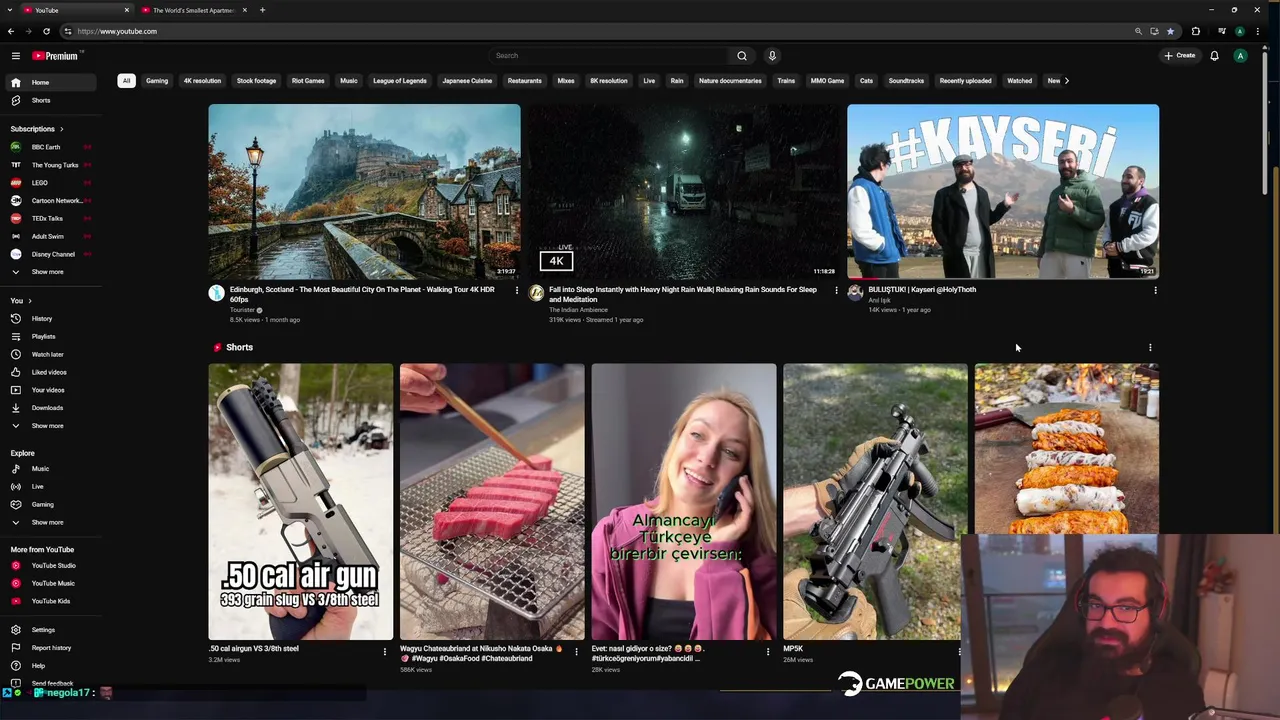
Task: Select the Recently uploaded chip
Action: point(965,81)
